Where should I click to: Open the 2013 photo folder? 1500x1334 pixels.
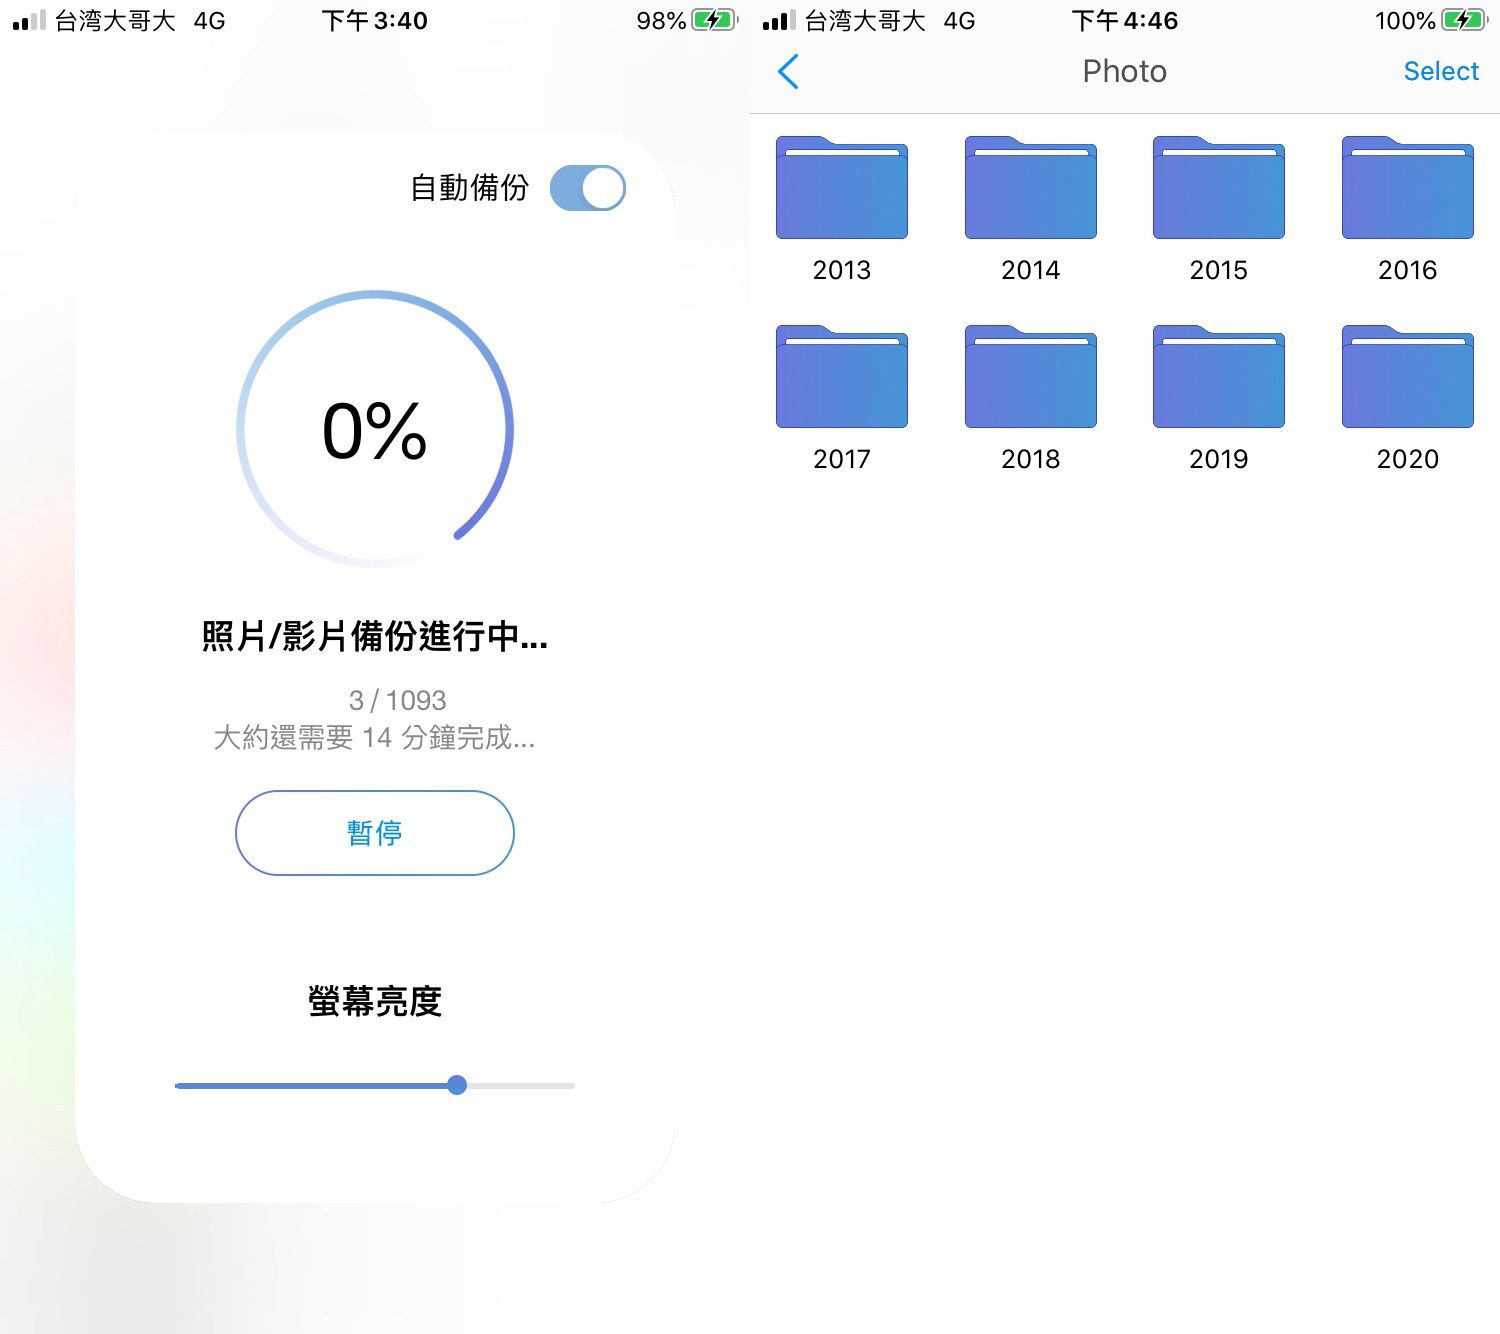(x=841, y=188)
